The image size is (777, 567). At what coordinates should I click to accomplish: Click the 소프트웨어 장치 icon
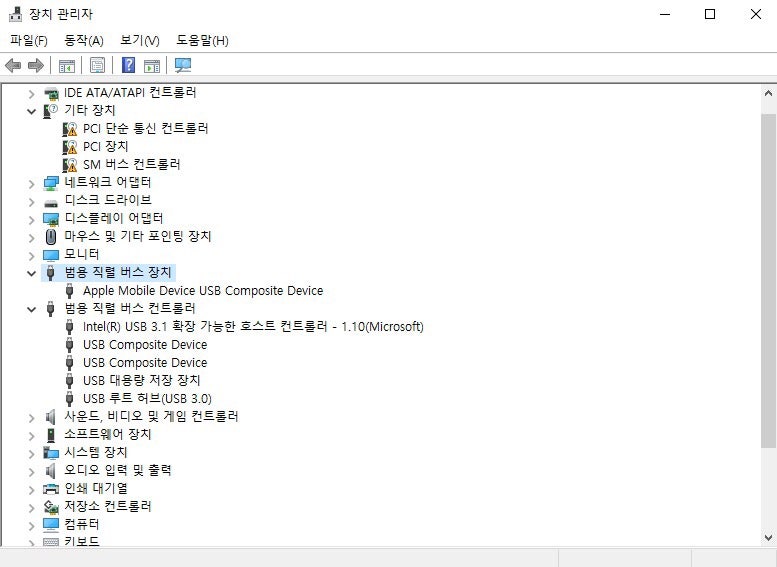(51, 435)
